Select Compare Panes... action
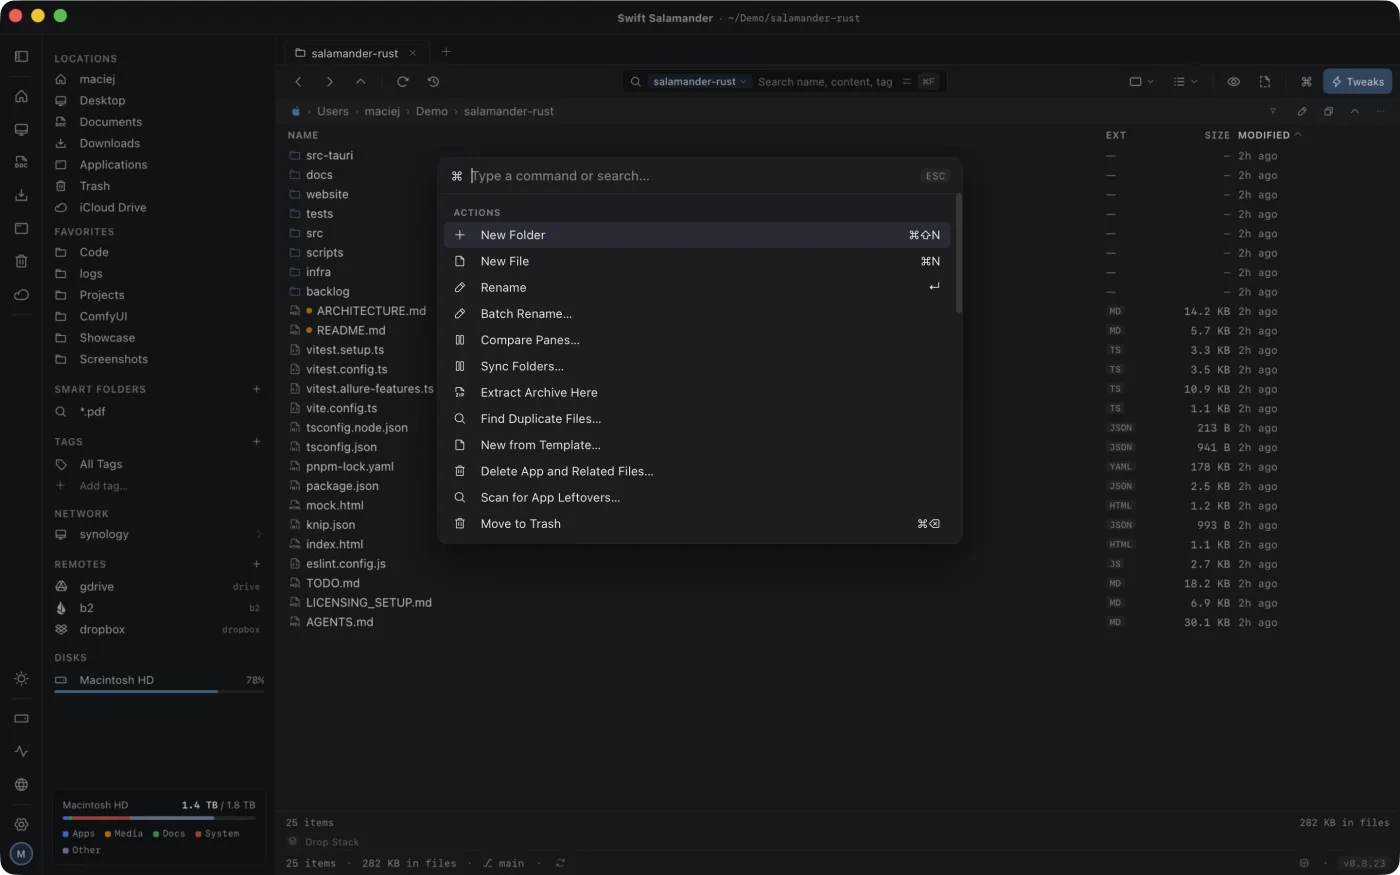The image size is (1400, 875). 697,340
